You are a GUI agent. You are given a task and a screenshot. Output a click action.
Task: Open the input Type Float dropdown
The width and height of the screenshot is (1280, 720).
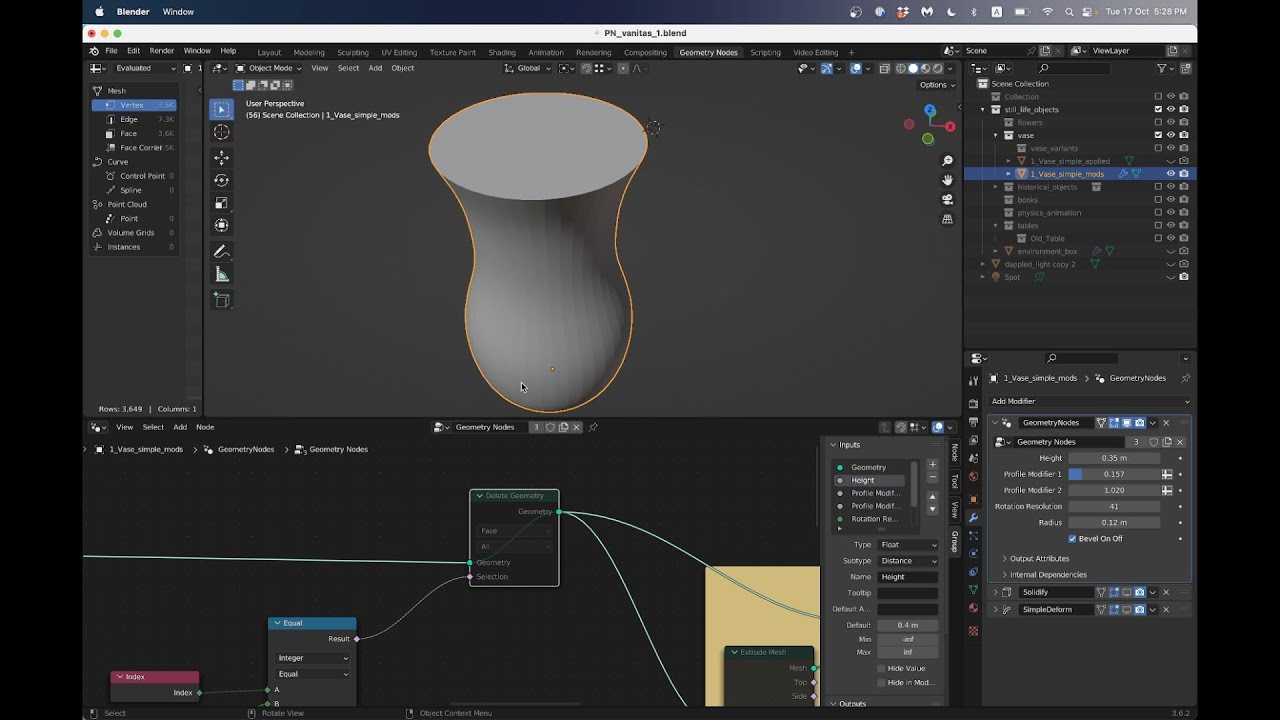tap(908, 545)
